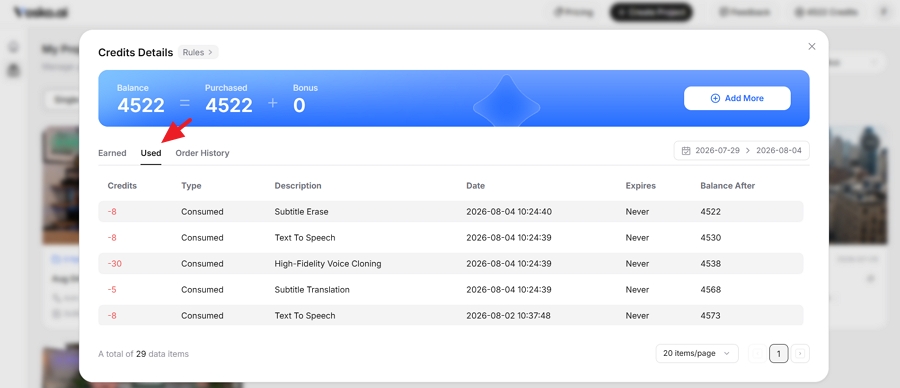Viewport: 900px width, 388px height.
Task: Click the Add More credits button
Action: (x=737, y=98)
